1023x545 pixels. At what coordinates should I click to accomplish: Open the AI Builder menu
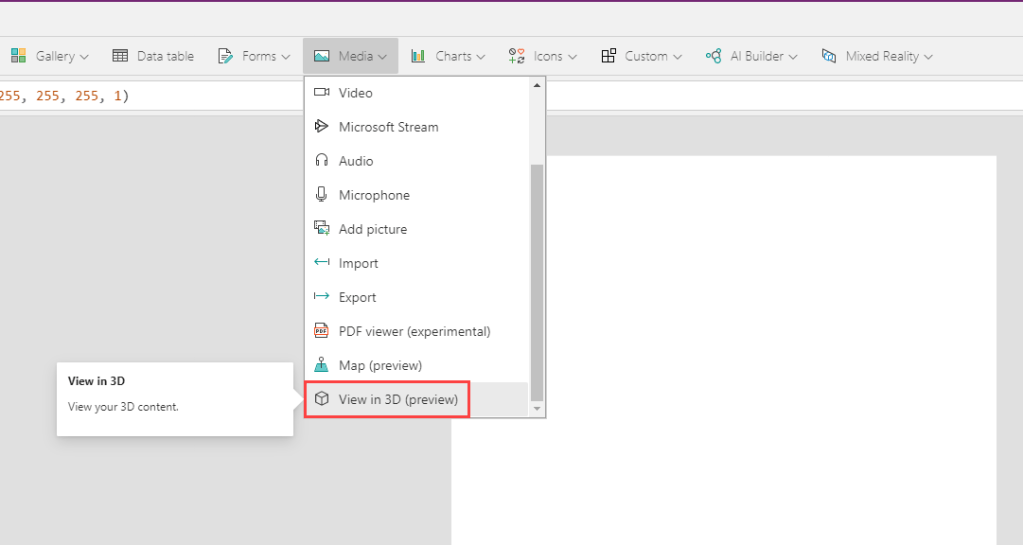[x=752, y=56]
